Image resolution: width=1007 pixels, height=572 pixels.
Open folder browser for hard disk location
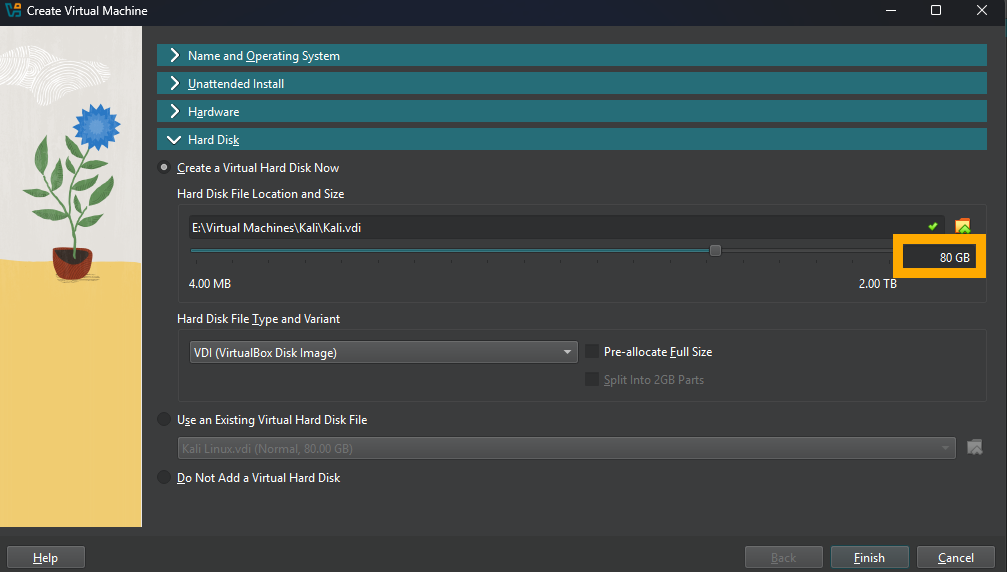(963, 227)
